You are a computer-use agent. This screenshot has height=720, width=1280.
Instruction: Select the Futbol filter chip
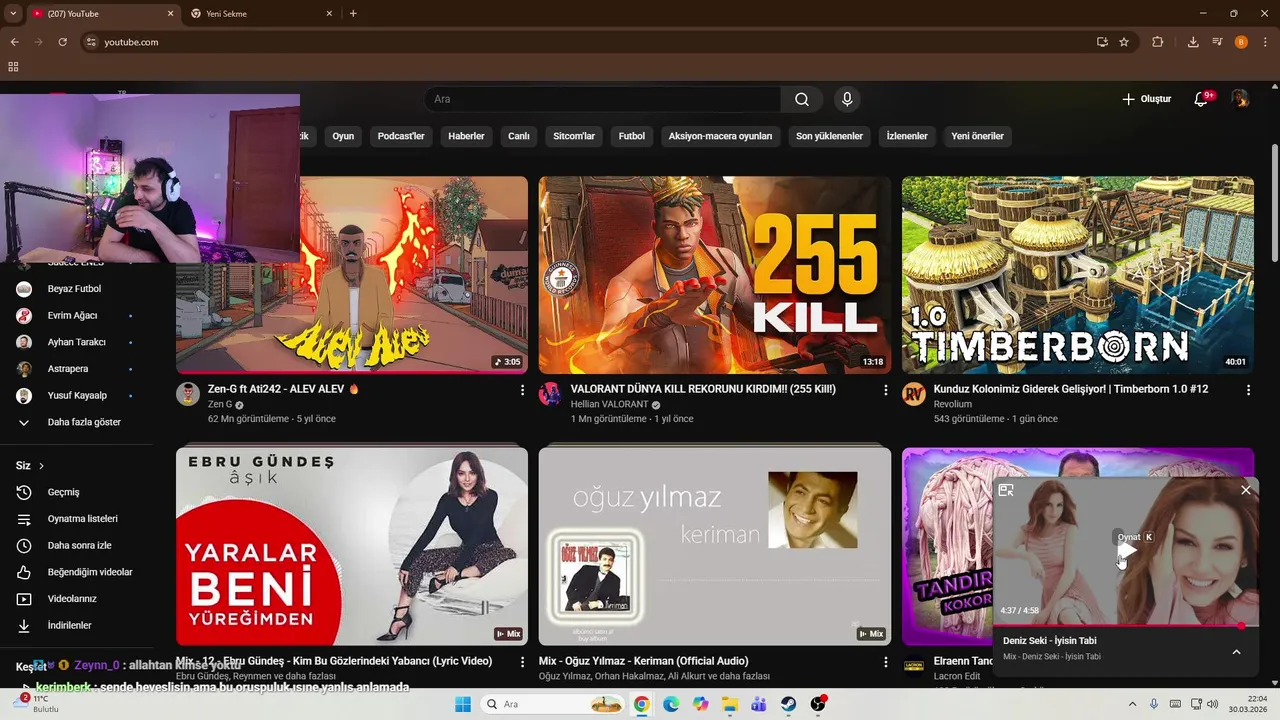[632, 136]
